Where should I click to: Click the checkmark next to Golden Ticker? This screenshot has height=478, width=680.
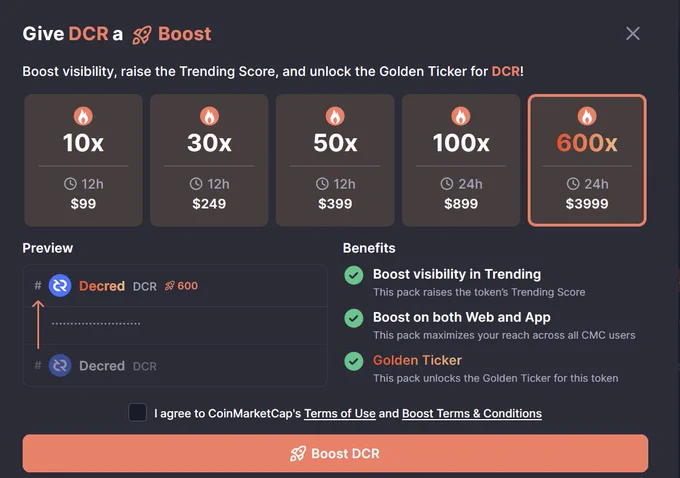point(354,361)
